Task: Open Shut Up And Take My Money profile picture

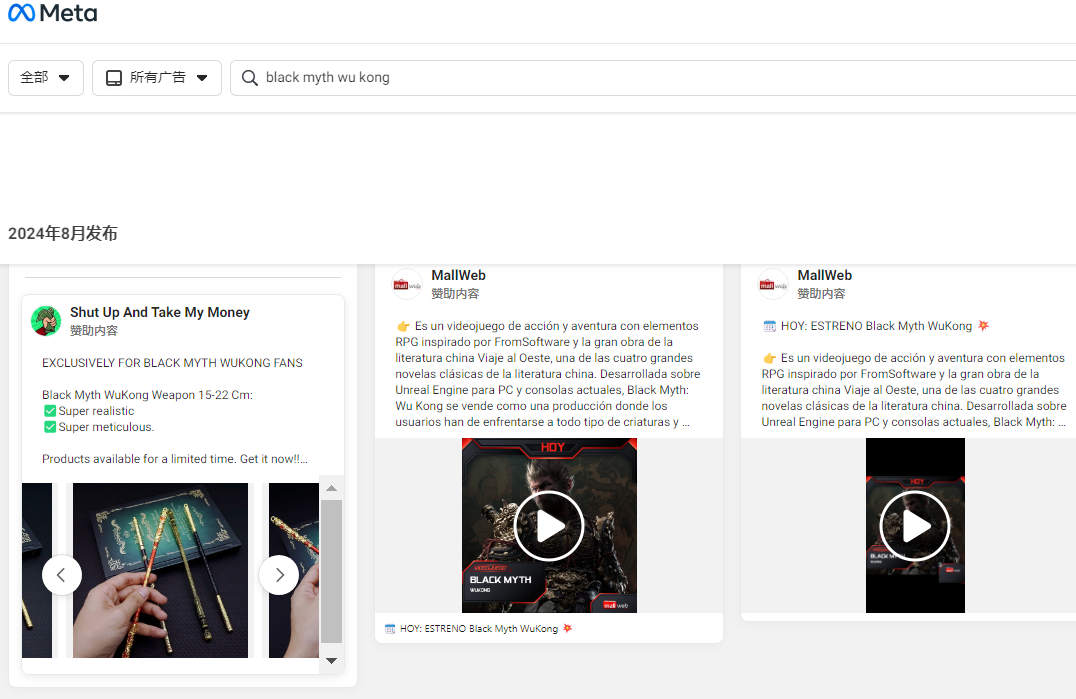Action: (46, 321)
